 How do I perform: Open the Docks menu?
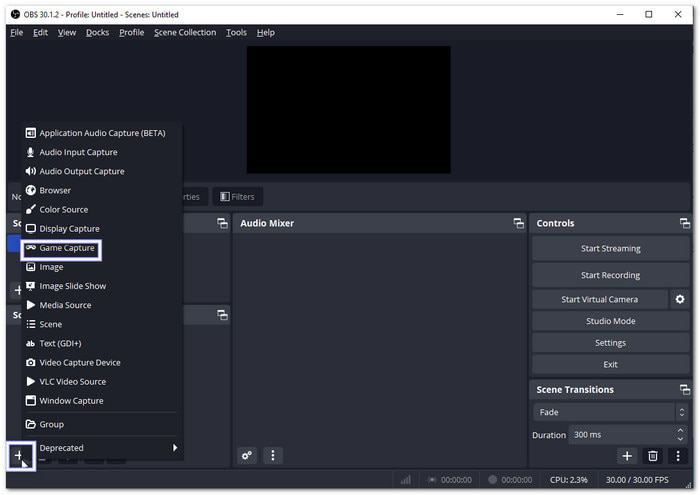tap(97, 33)
